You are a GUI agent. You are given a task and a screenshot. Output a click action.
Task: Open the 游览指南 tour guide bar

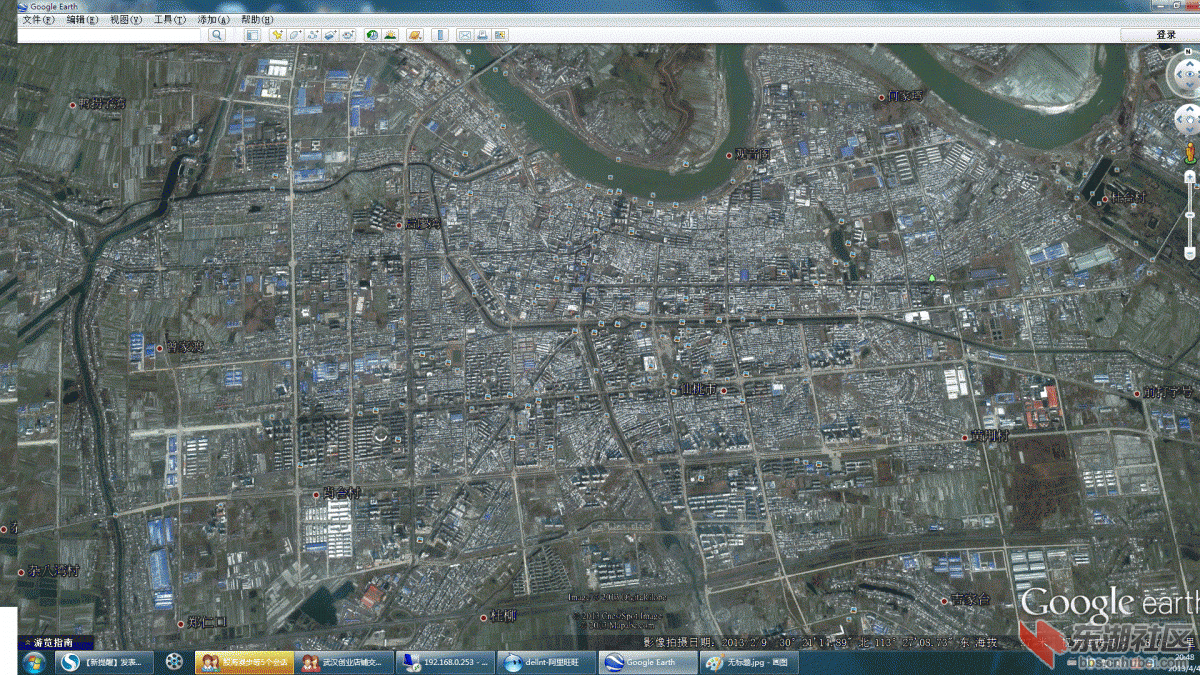click(56, 643)
